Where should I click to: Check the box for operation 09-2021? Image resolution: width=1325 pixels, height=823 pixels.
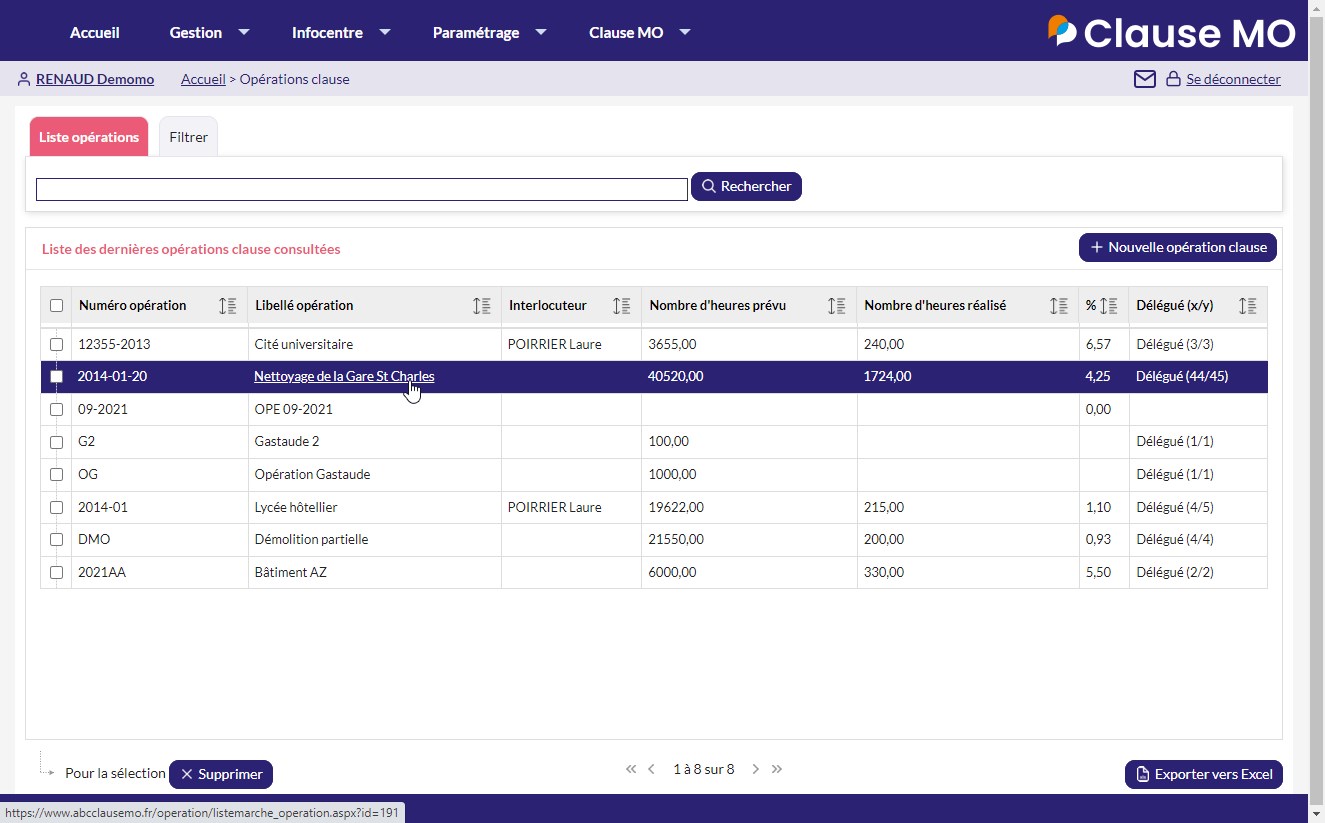click(x=57, y=410)
